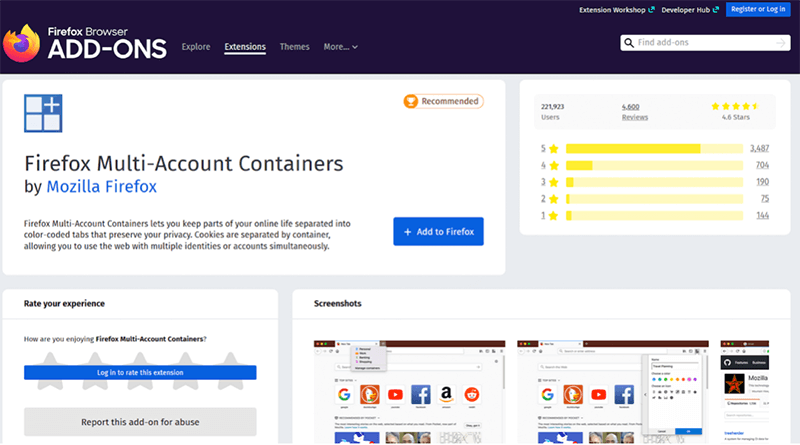Click Report this add-on for abuse

[x=140, y=422]
